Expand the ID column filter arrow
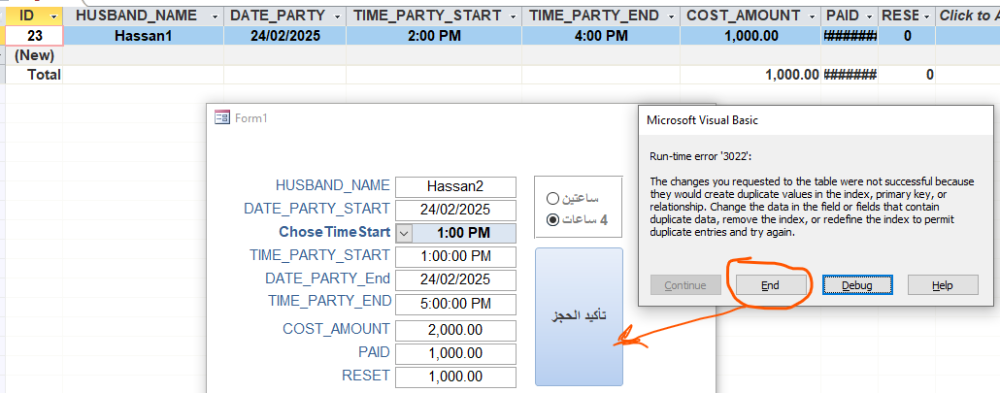The image size is (1000, 393). click(x=54, y=16)
